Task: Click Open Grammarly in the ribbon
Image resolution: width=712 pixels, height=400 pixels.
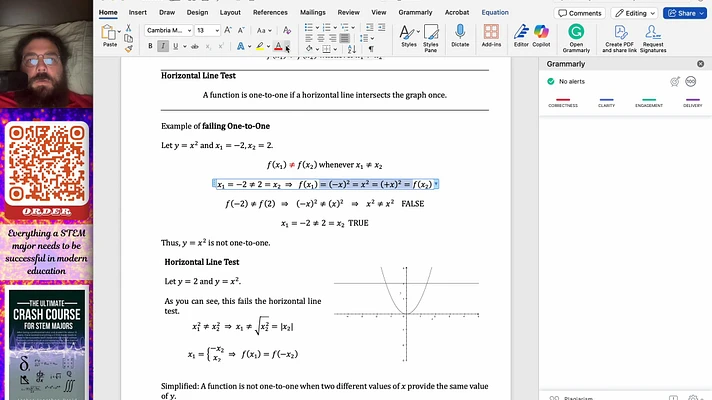Action: pyautogui.click(x=576, y=38)
